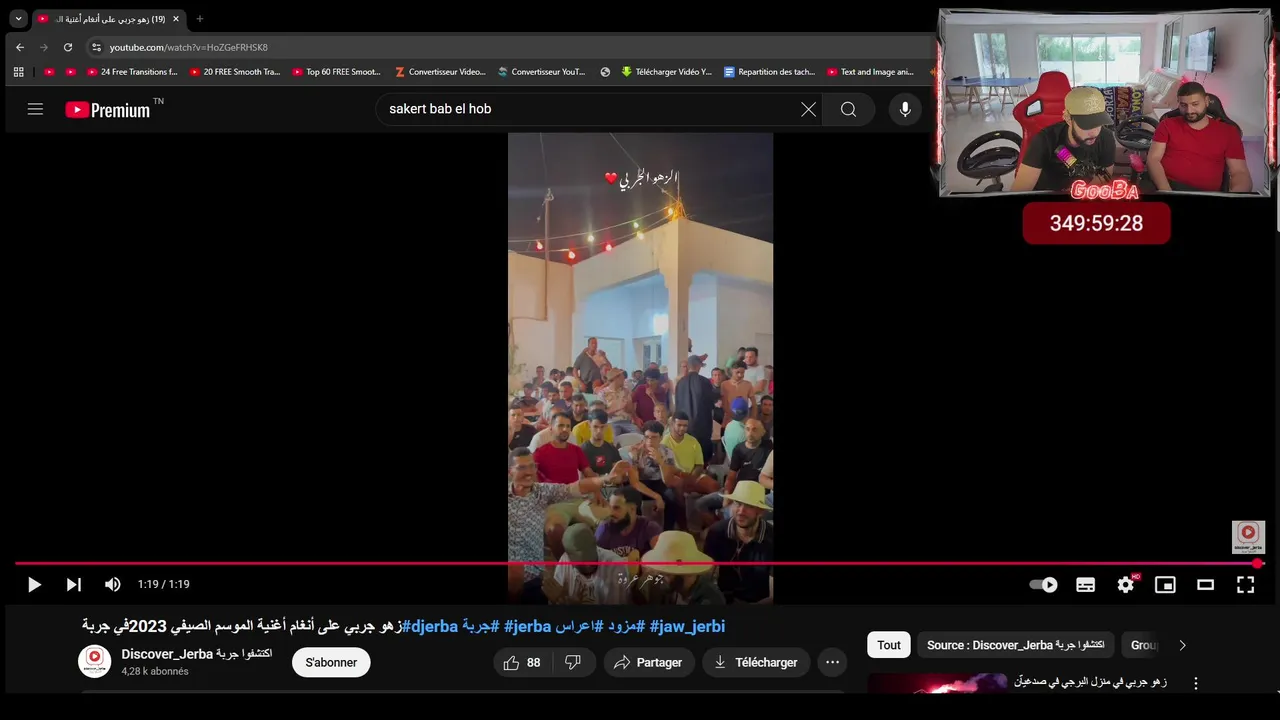1280x720 pixels.
Task: Like the video with thumbs up
Action: [523, 662]
